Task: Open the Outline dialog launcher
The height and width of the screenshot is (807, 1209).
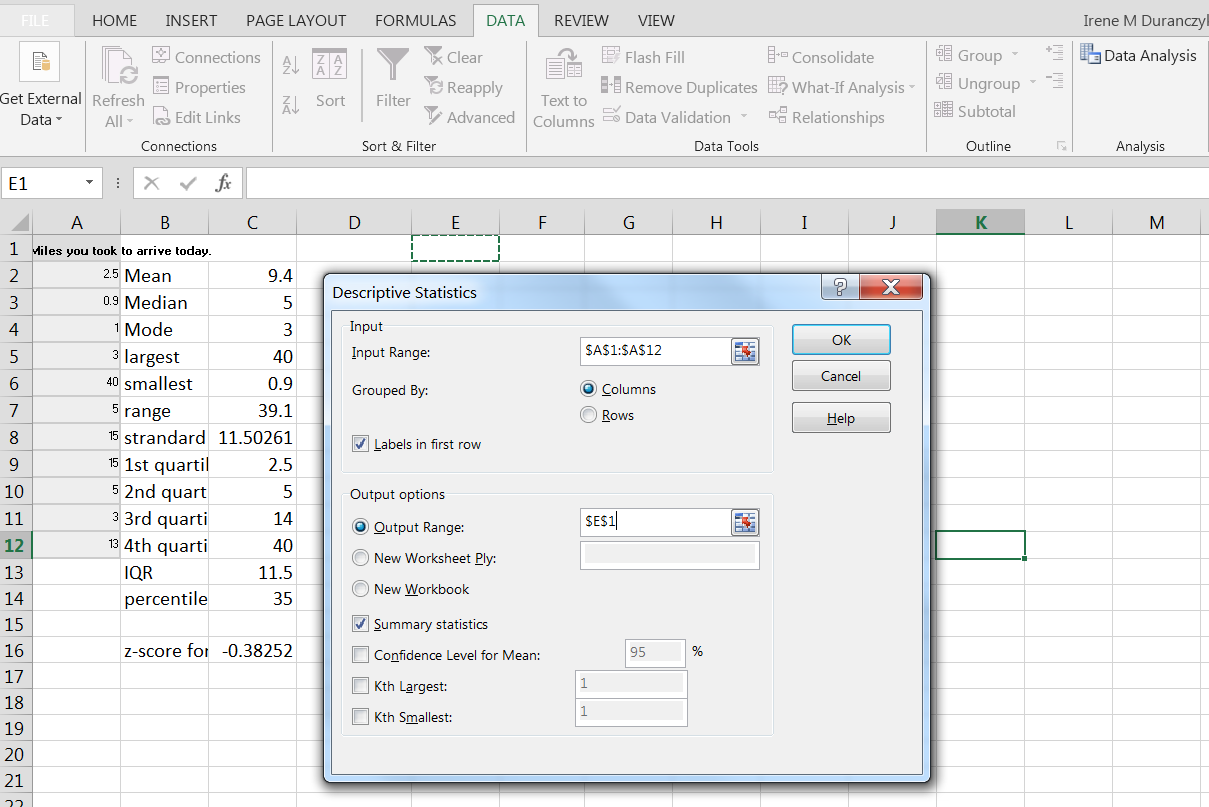Action: point(1061,146)
